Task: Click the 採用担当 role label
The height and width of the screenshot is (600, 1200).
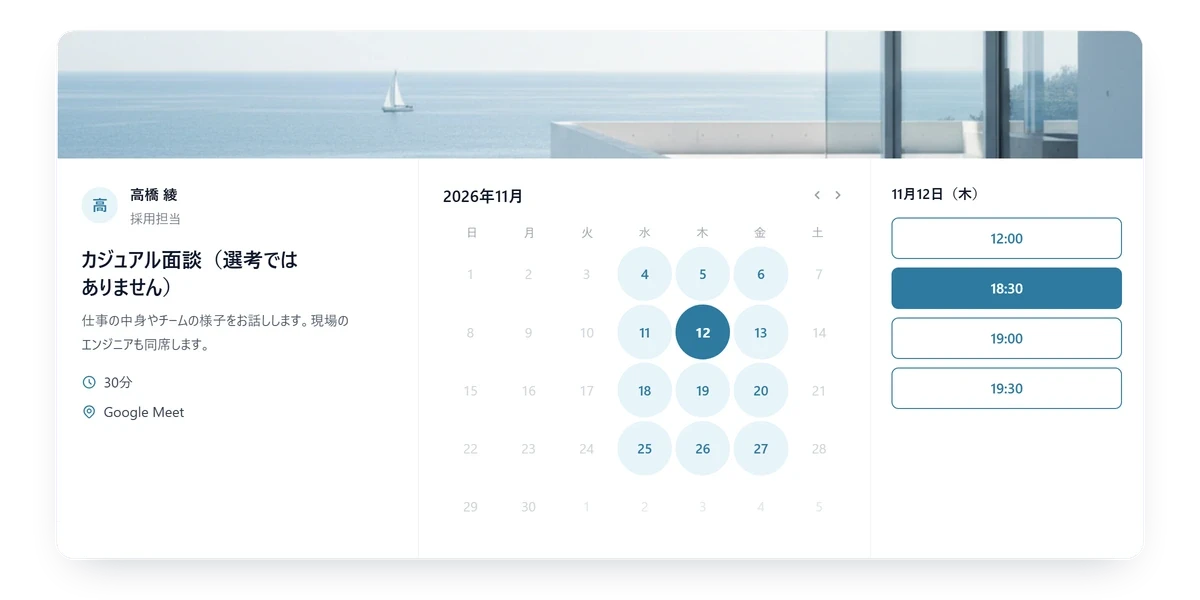Action: point(155,218)
